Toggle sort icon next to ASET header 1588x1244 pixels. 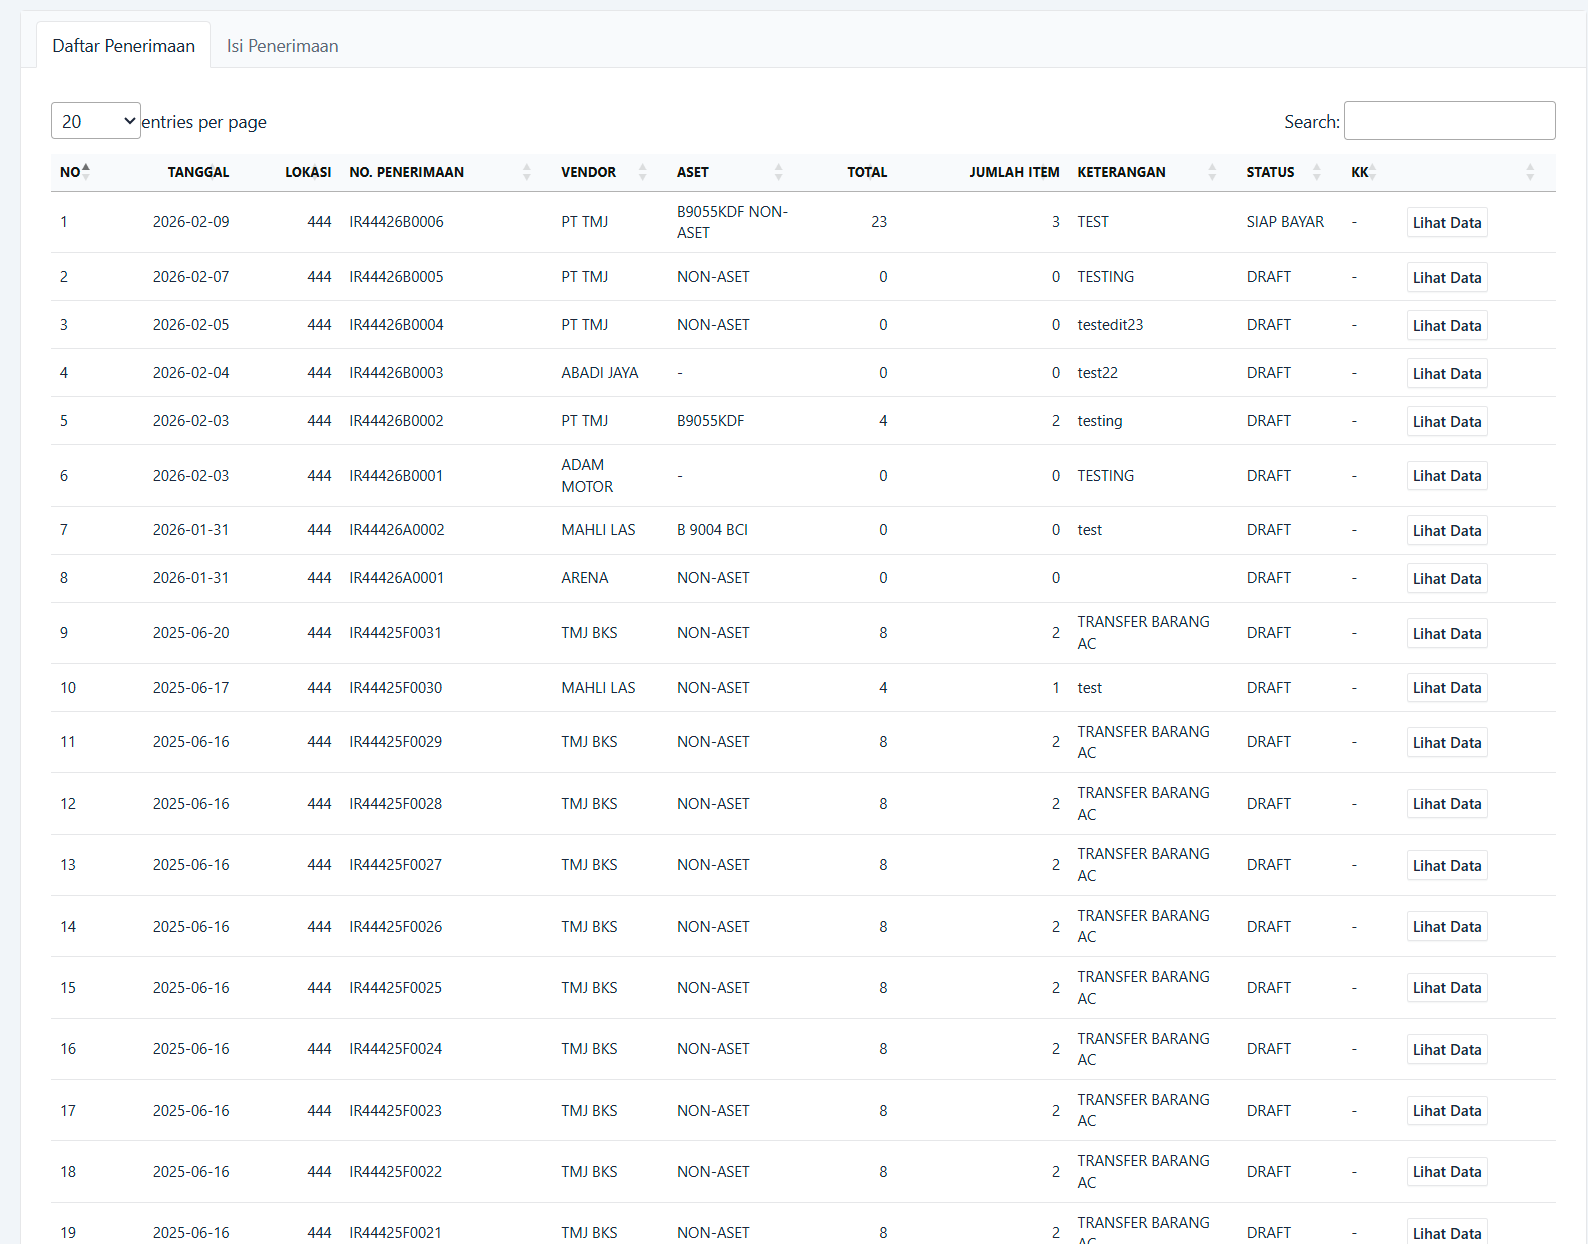[778, 172]
